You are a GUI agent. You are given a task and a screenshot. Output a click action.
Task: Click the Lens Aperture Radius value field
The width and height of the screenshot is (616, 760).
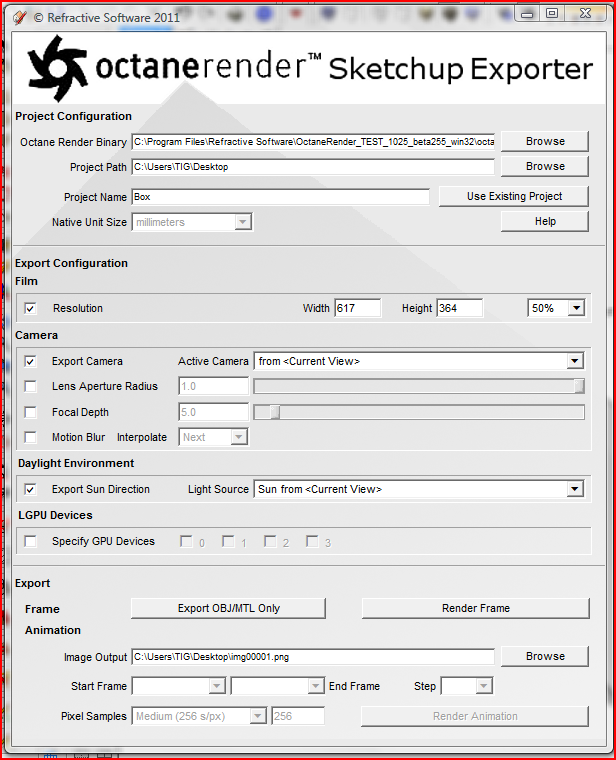click(x=213, y=386)
